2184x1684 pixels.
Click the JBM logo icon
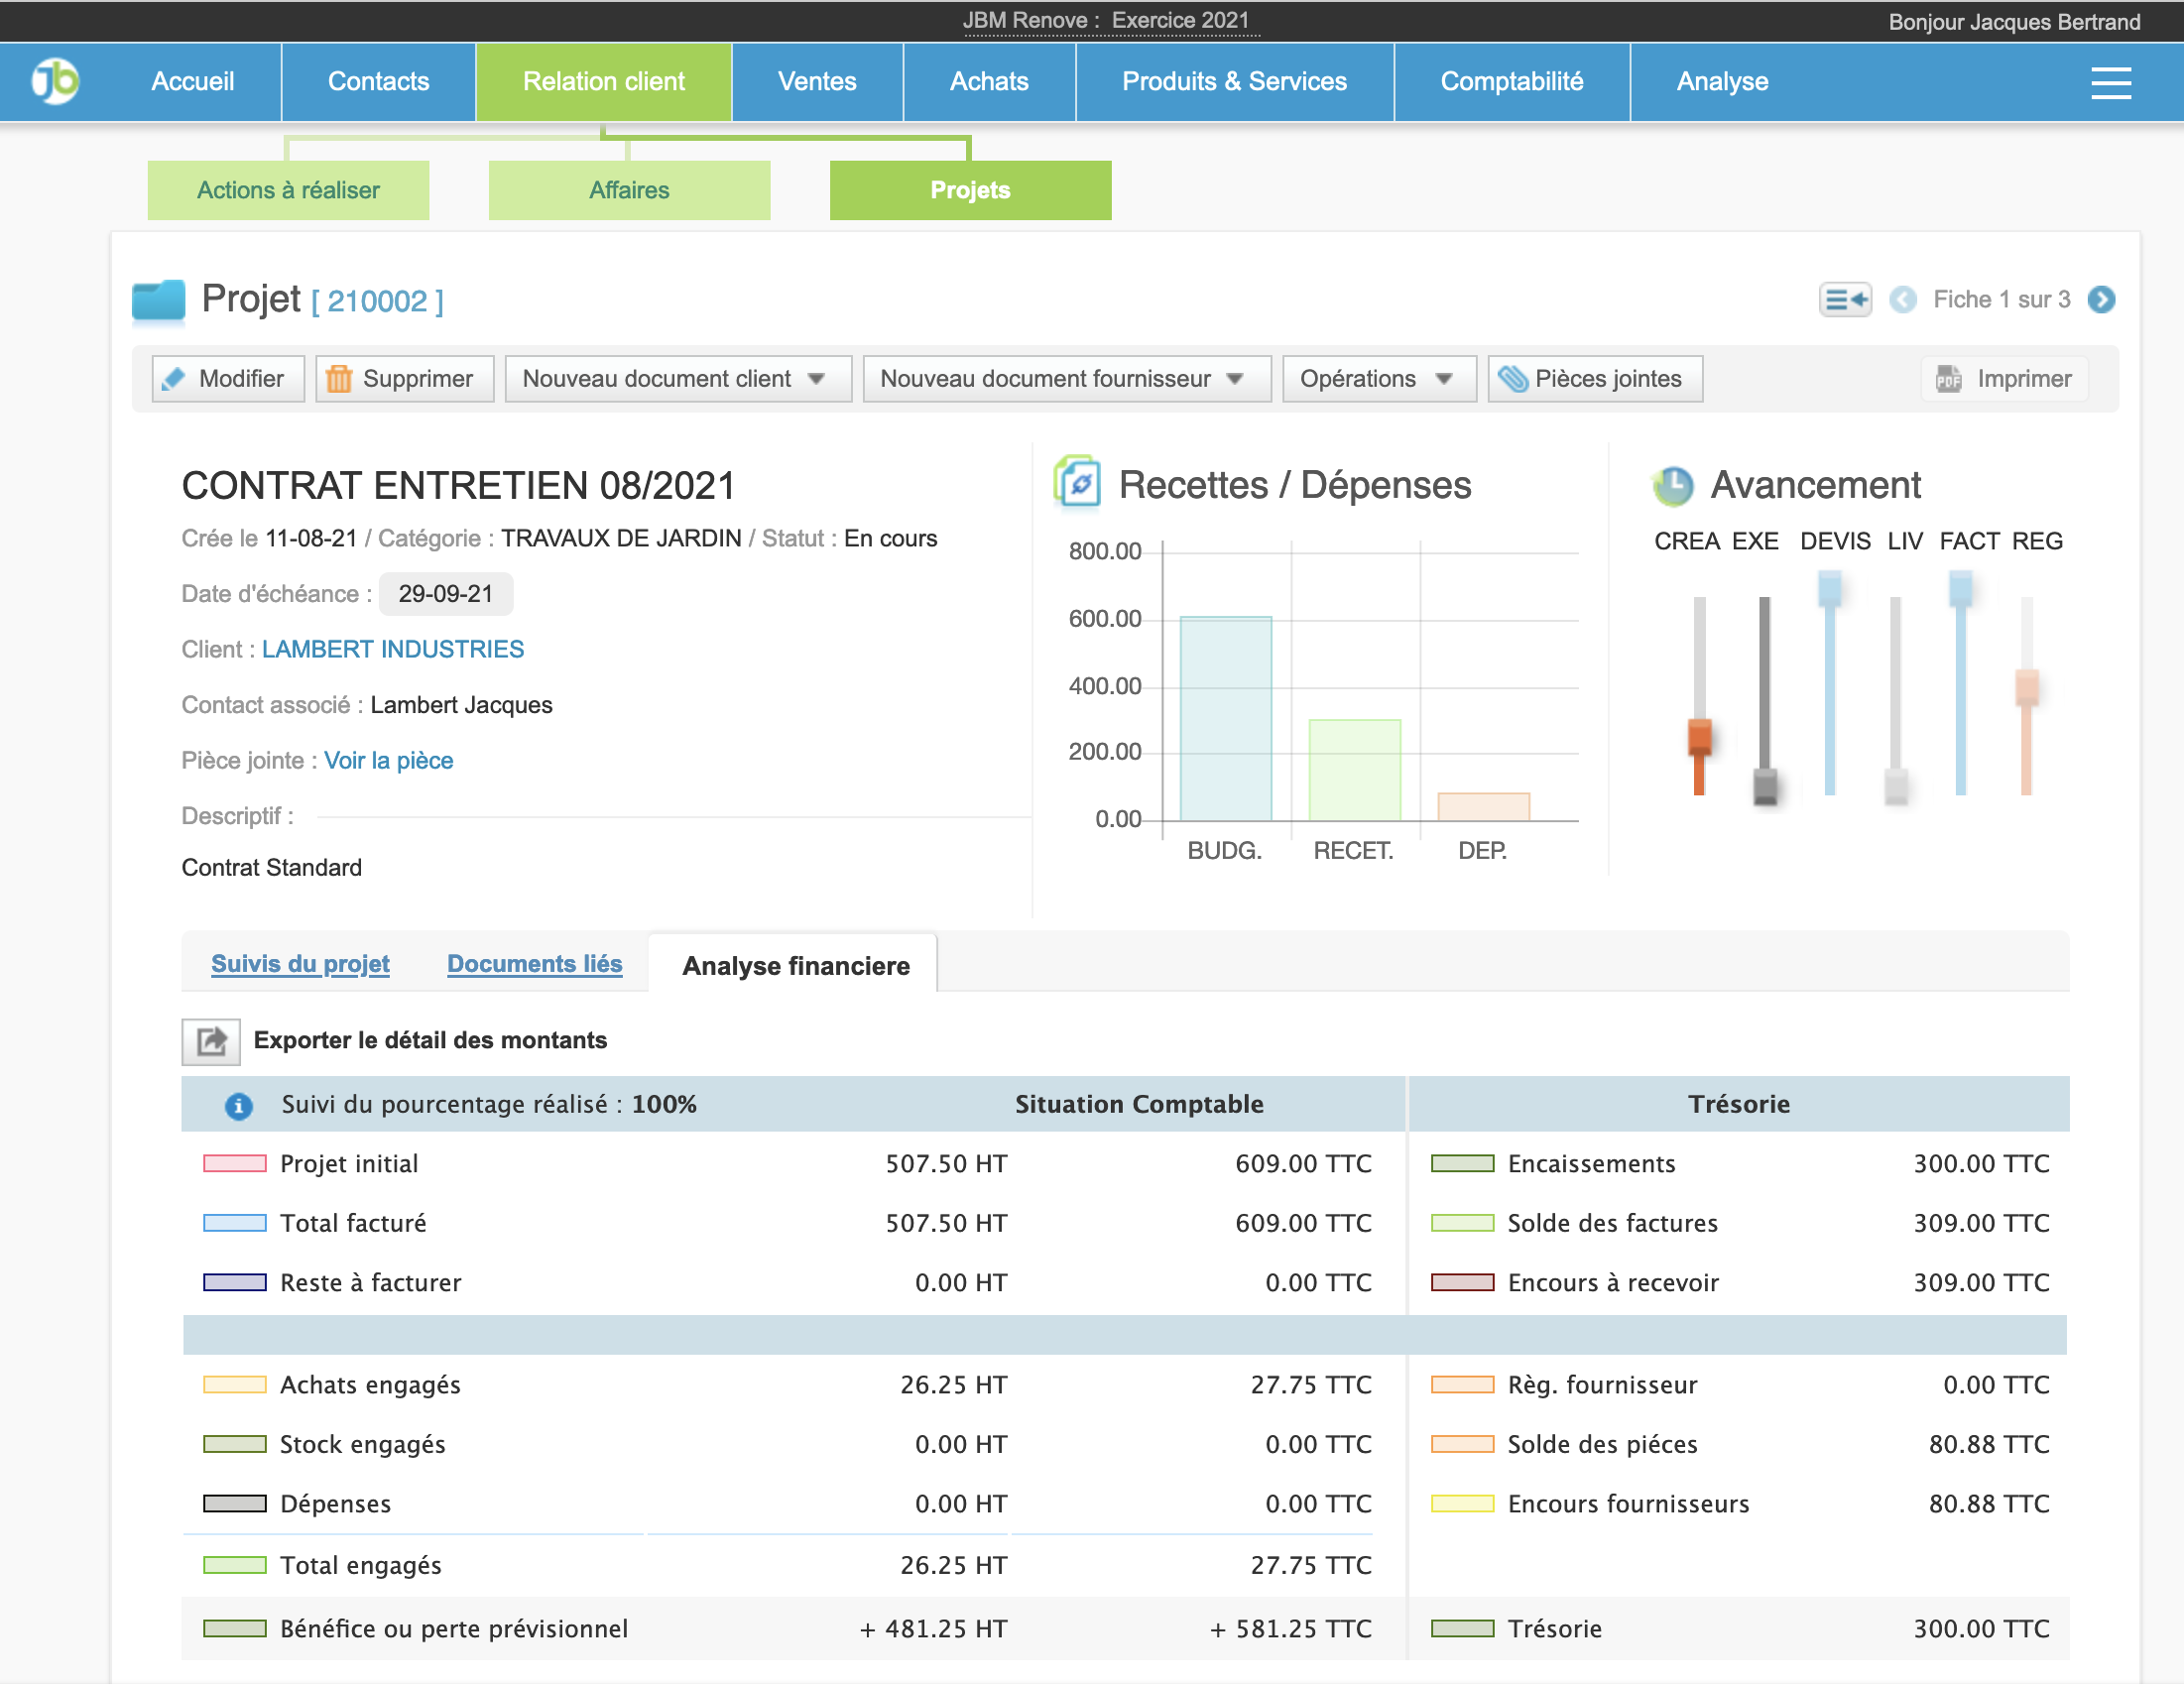point(55,81)
